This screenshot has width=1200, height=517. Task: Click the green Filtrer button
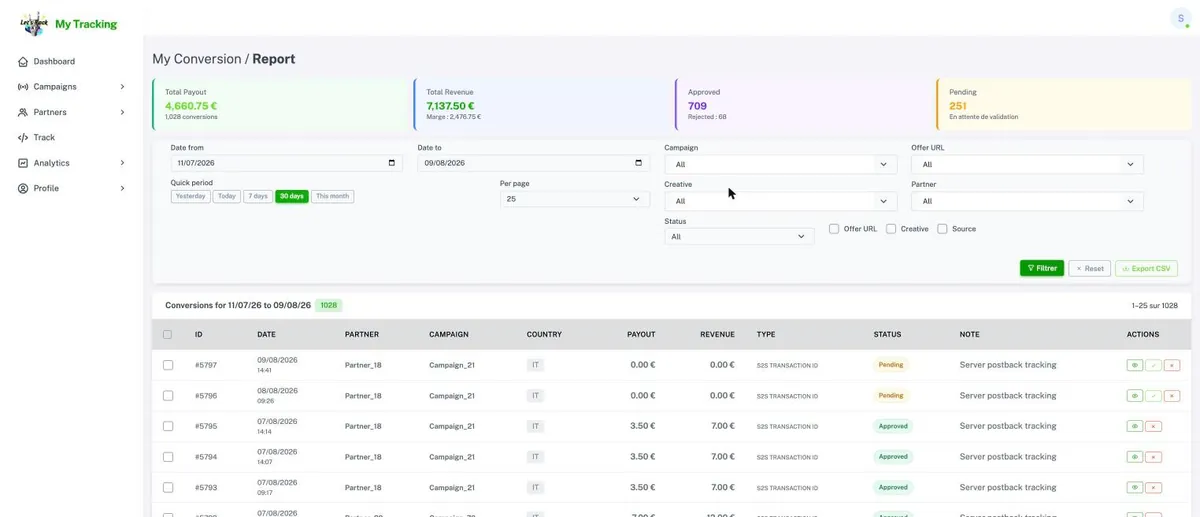(x=1042, y=268)
